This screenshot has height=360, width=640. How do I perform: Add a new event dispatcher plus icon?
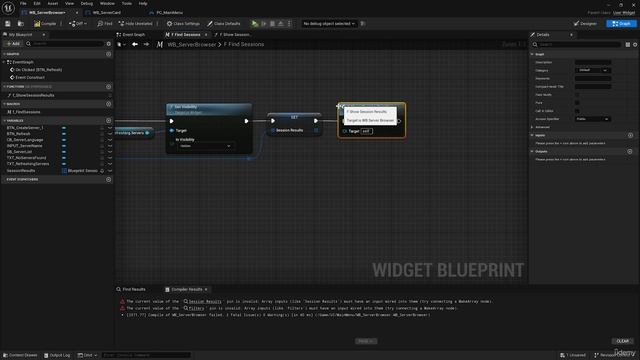[109, 179]
